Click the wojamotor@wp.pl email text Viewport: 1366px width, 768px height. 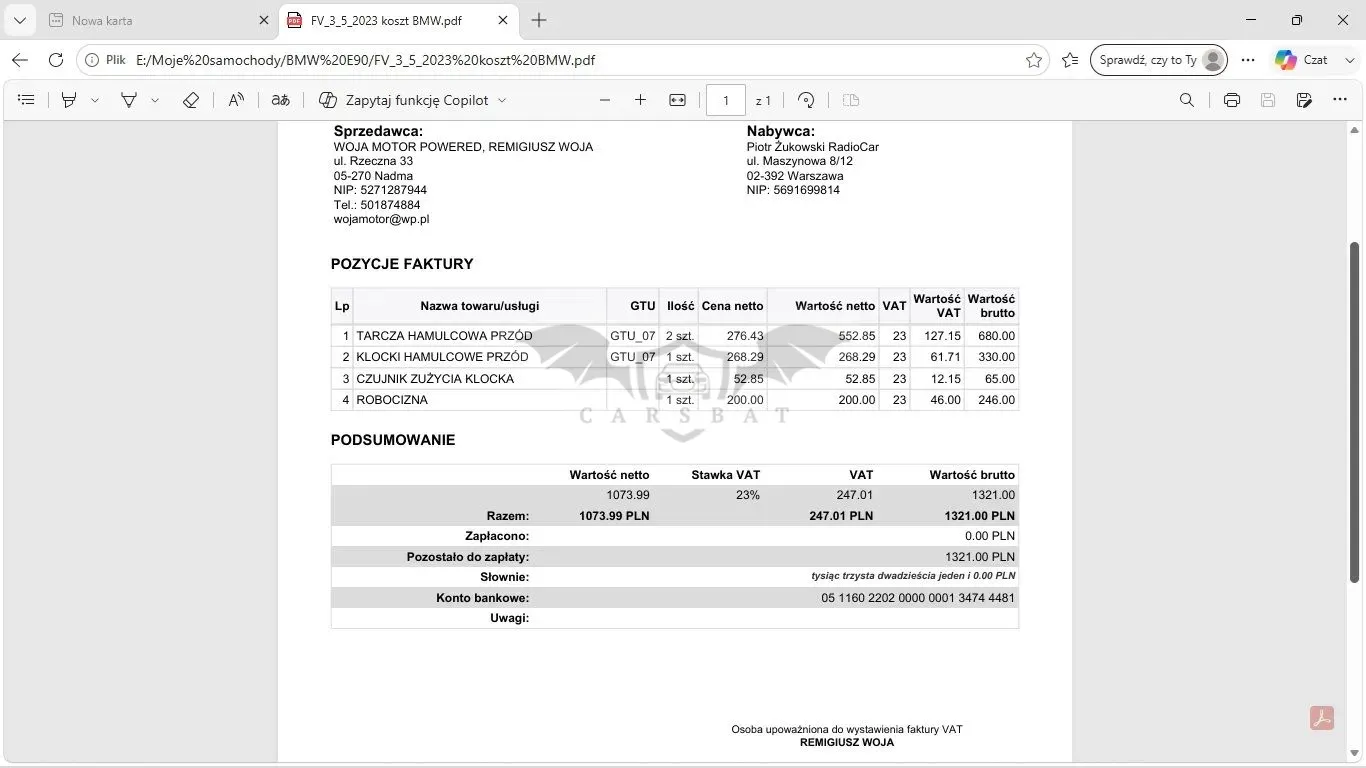click(x=381, y=219)
